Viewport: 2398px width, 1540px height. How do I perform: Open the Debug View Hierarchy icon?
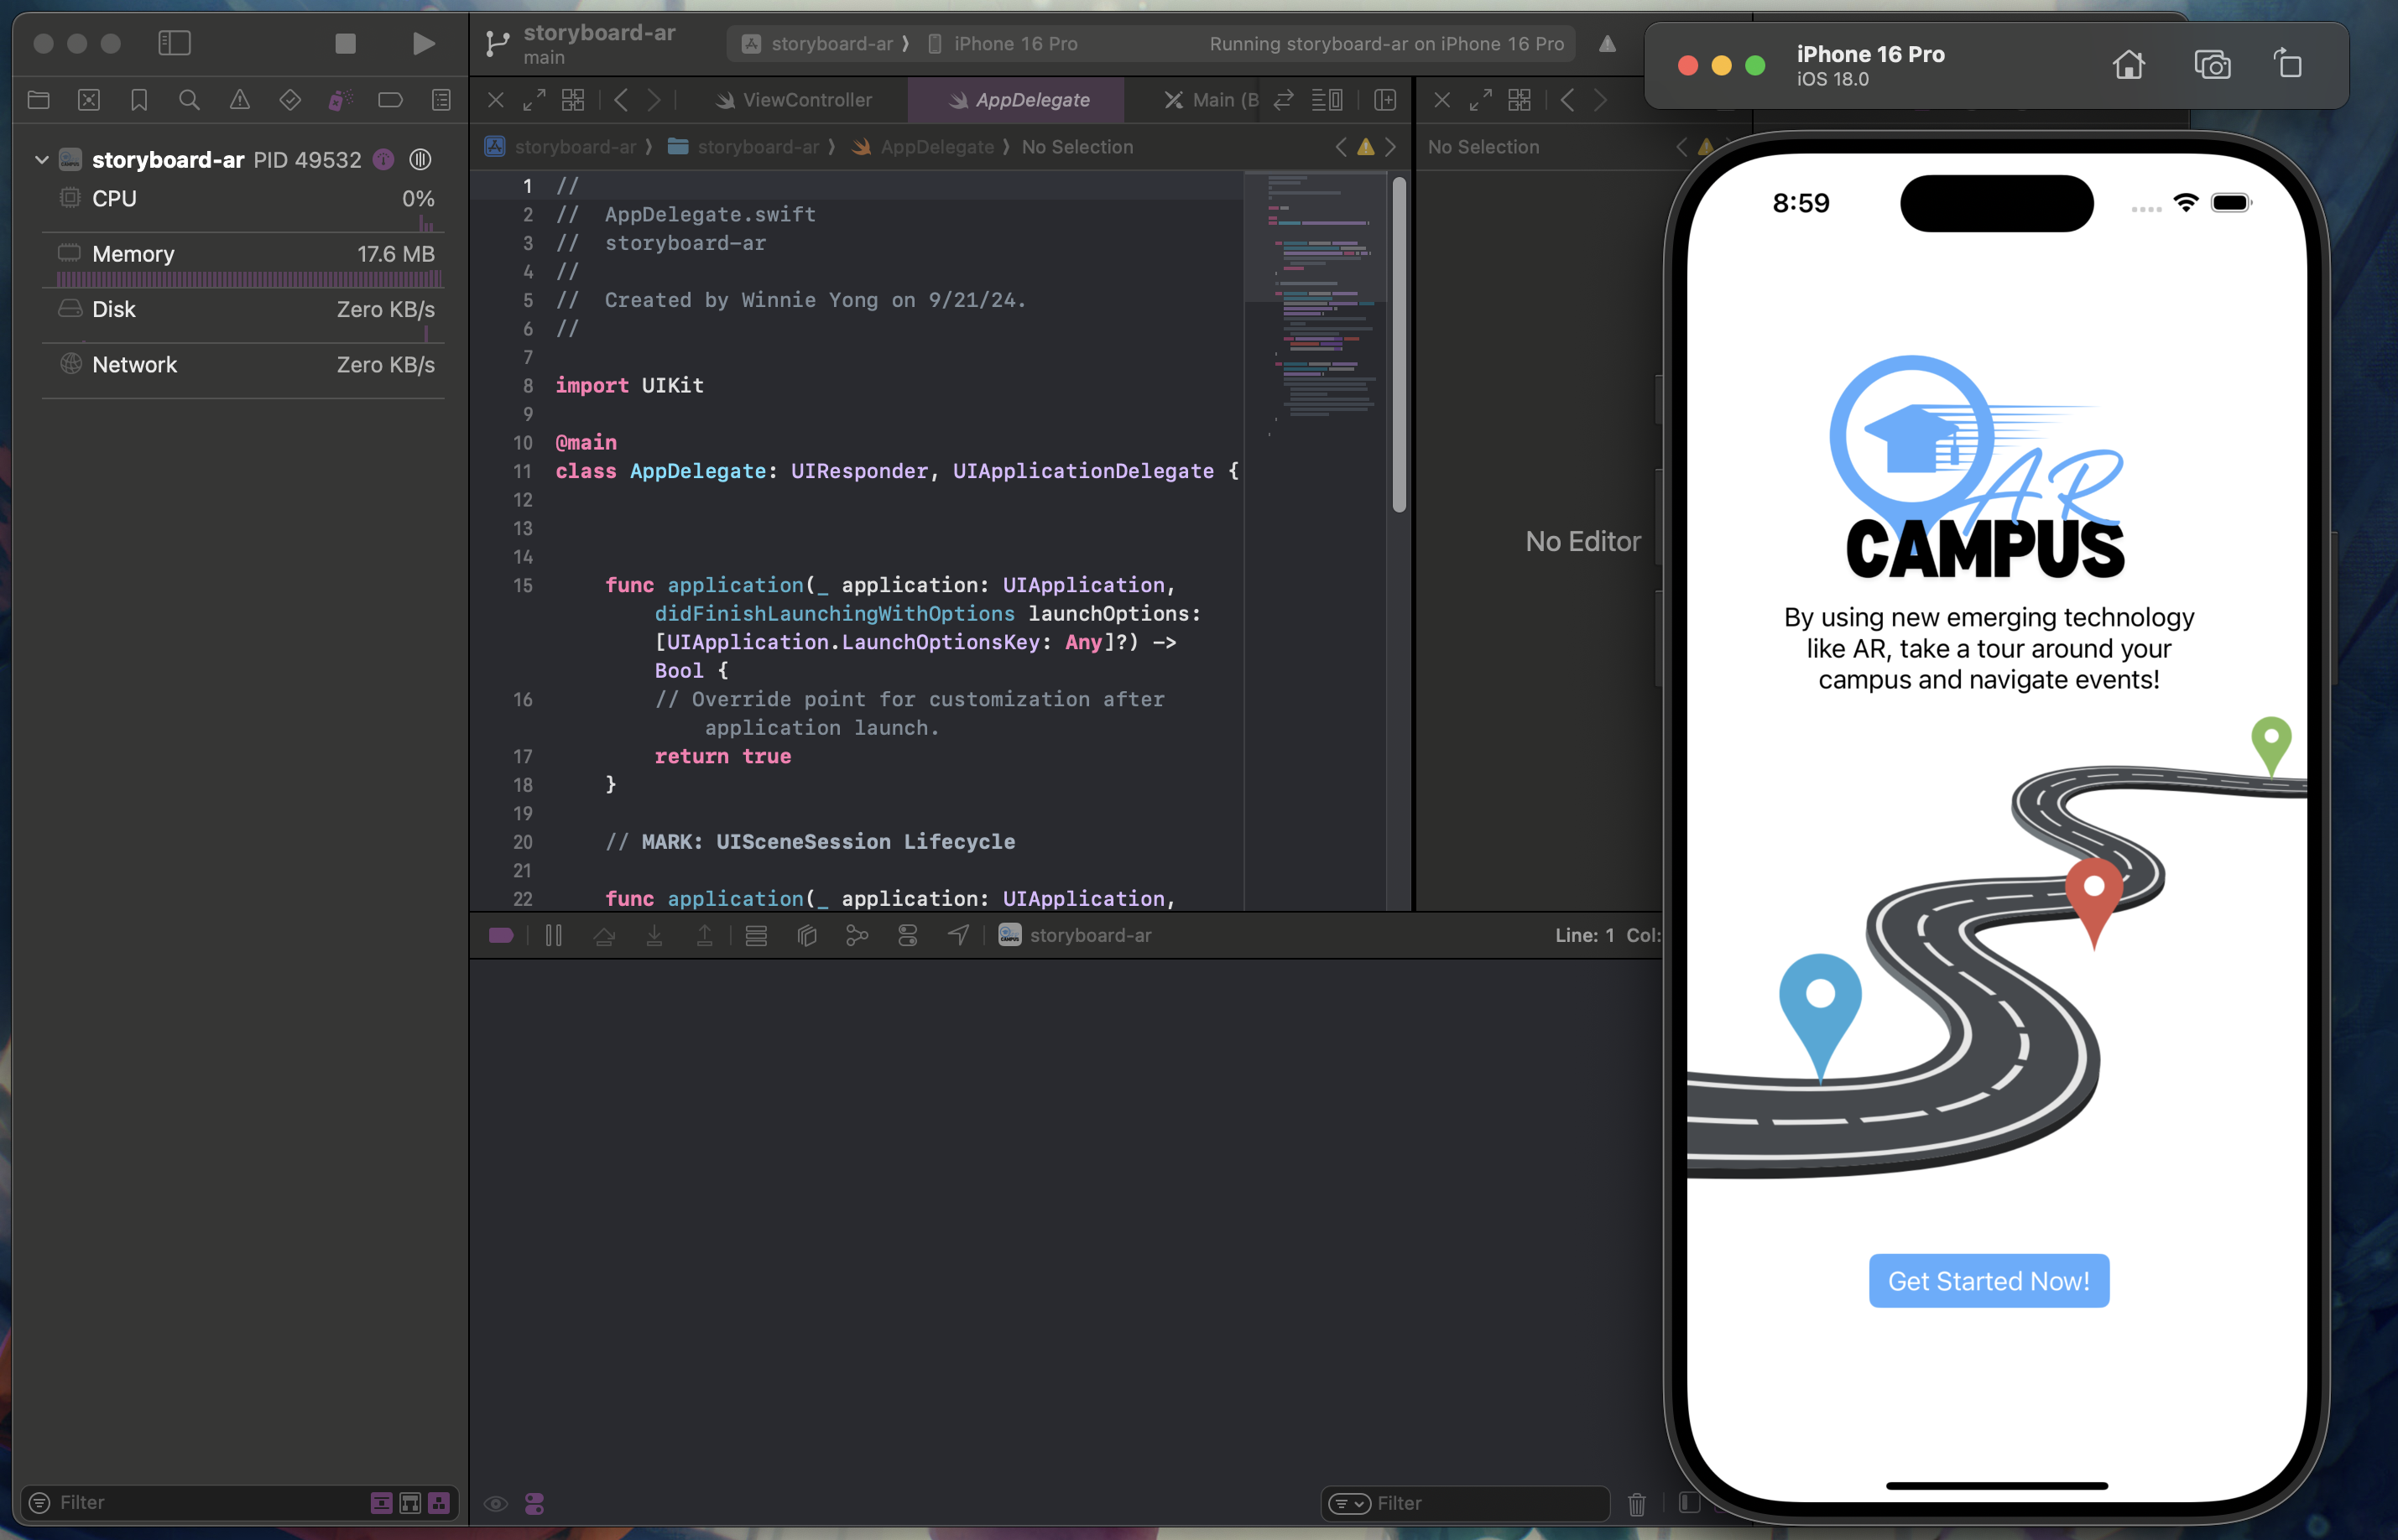807,935
